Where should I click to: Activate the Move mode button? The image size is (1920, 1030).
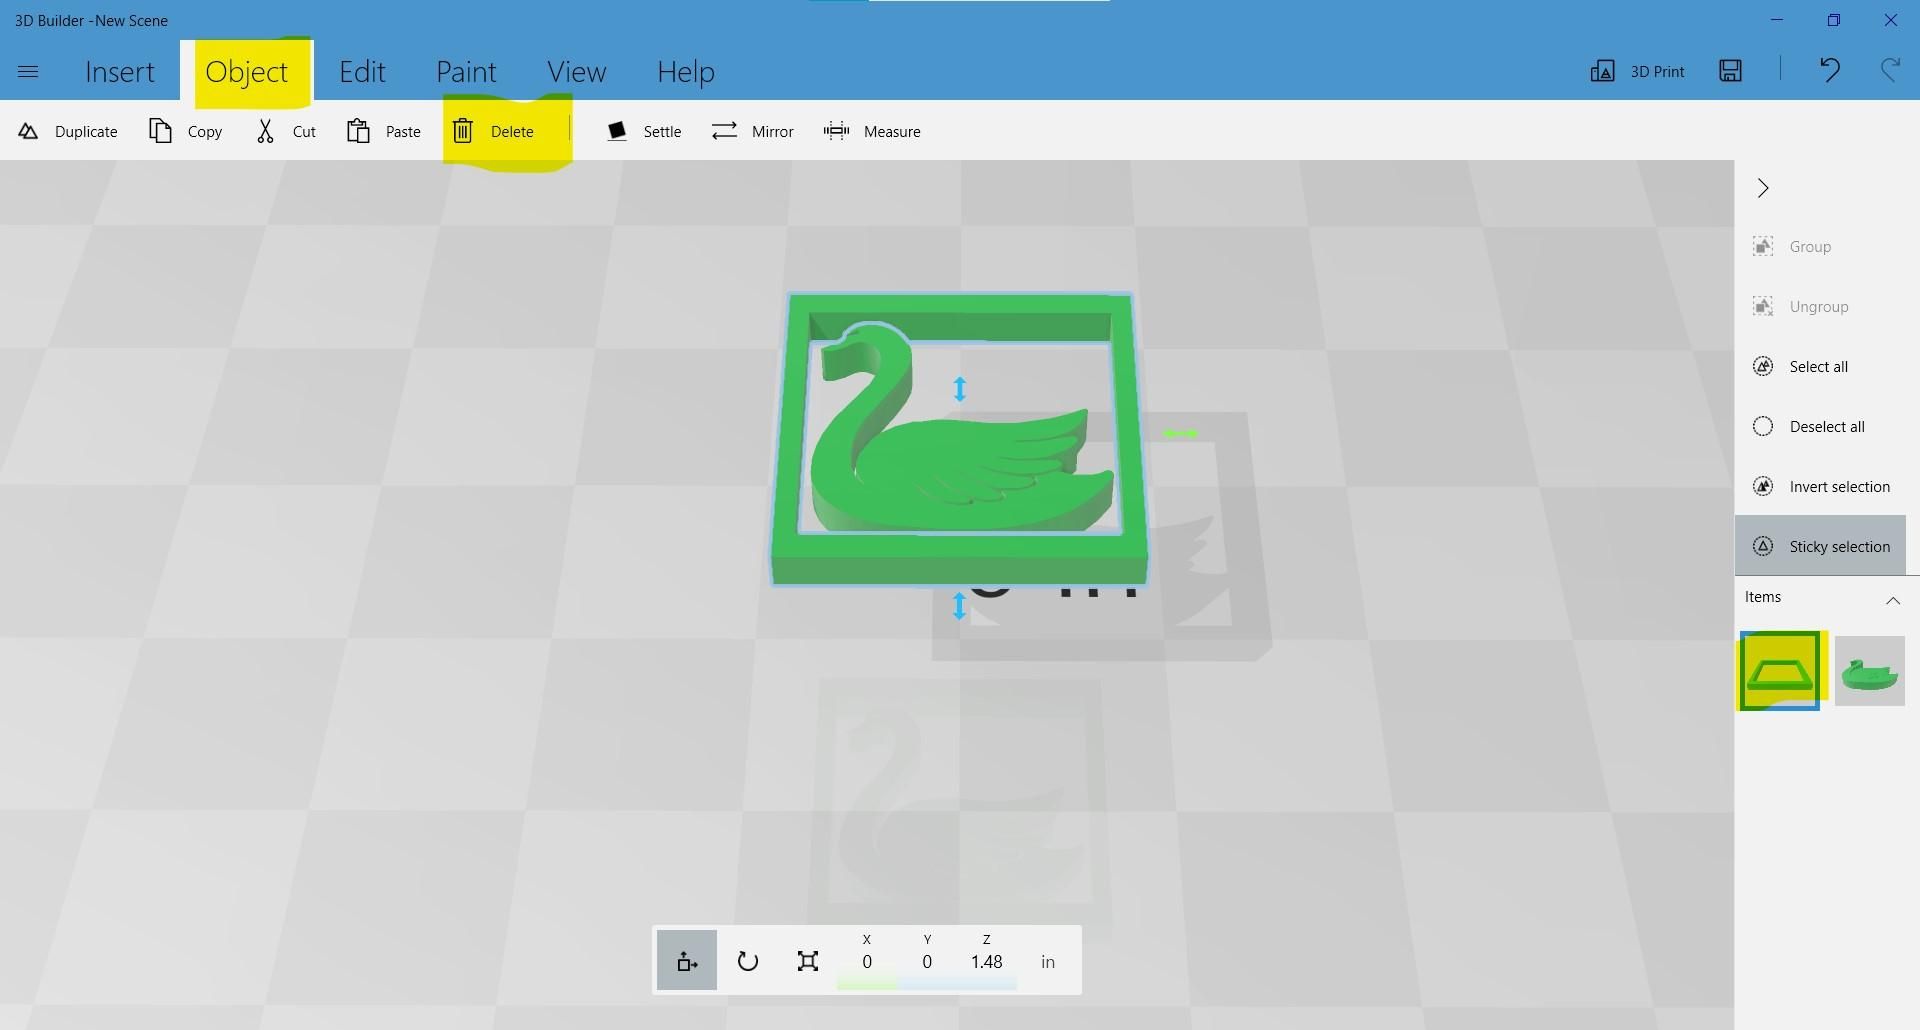687,961
